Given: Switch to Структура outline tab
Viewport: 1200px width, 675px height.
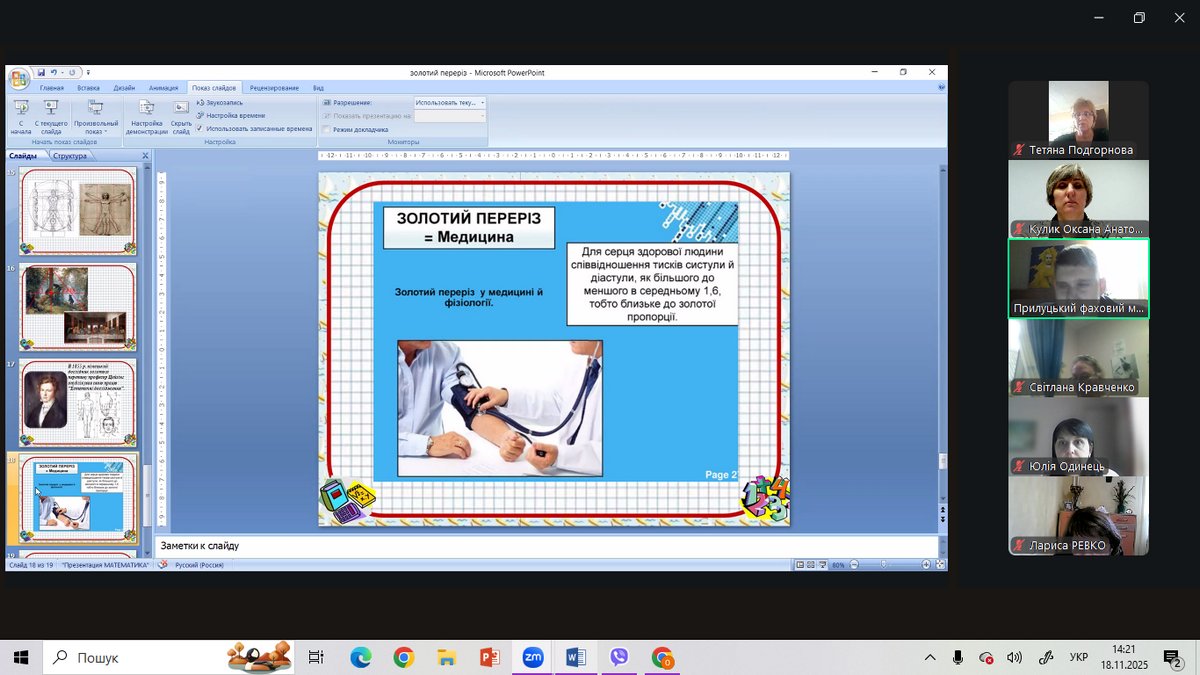Looking at the screenshot, I should [70, 156].
